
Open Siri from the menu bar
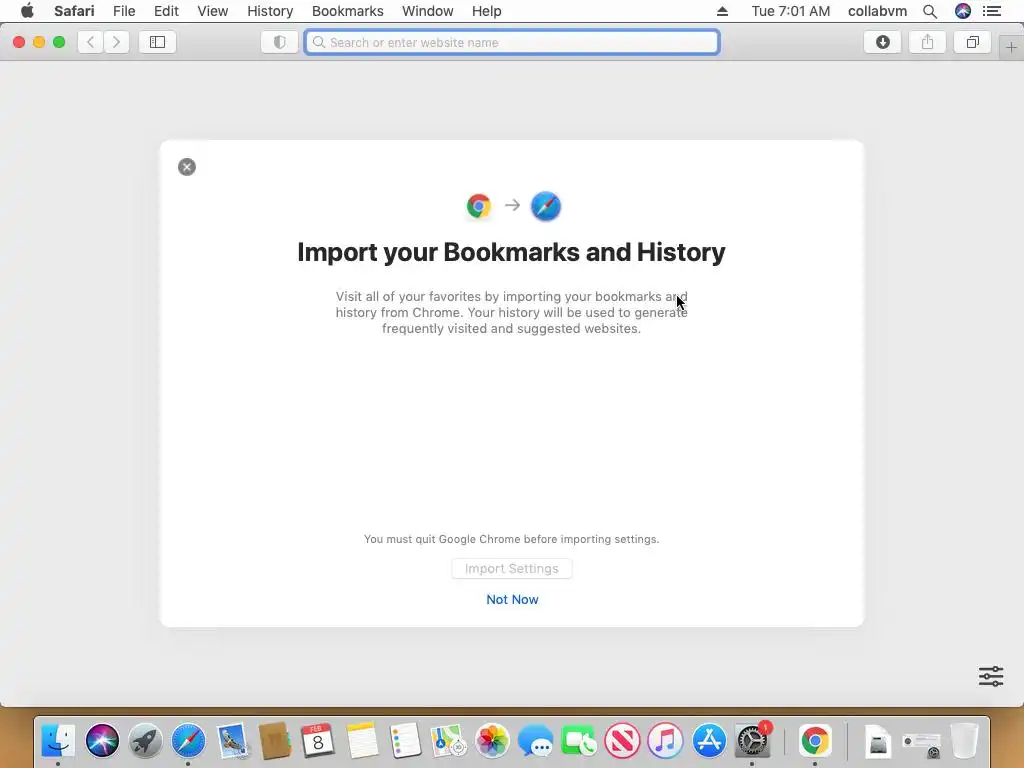click(x=963, y=11)
